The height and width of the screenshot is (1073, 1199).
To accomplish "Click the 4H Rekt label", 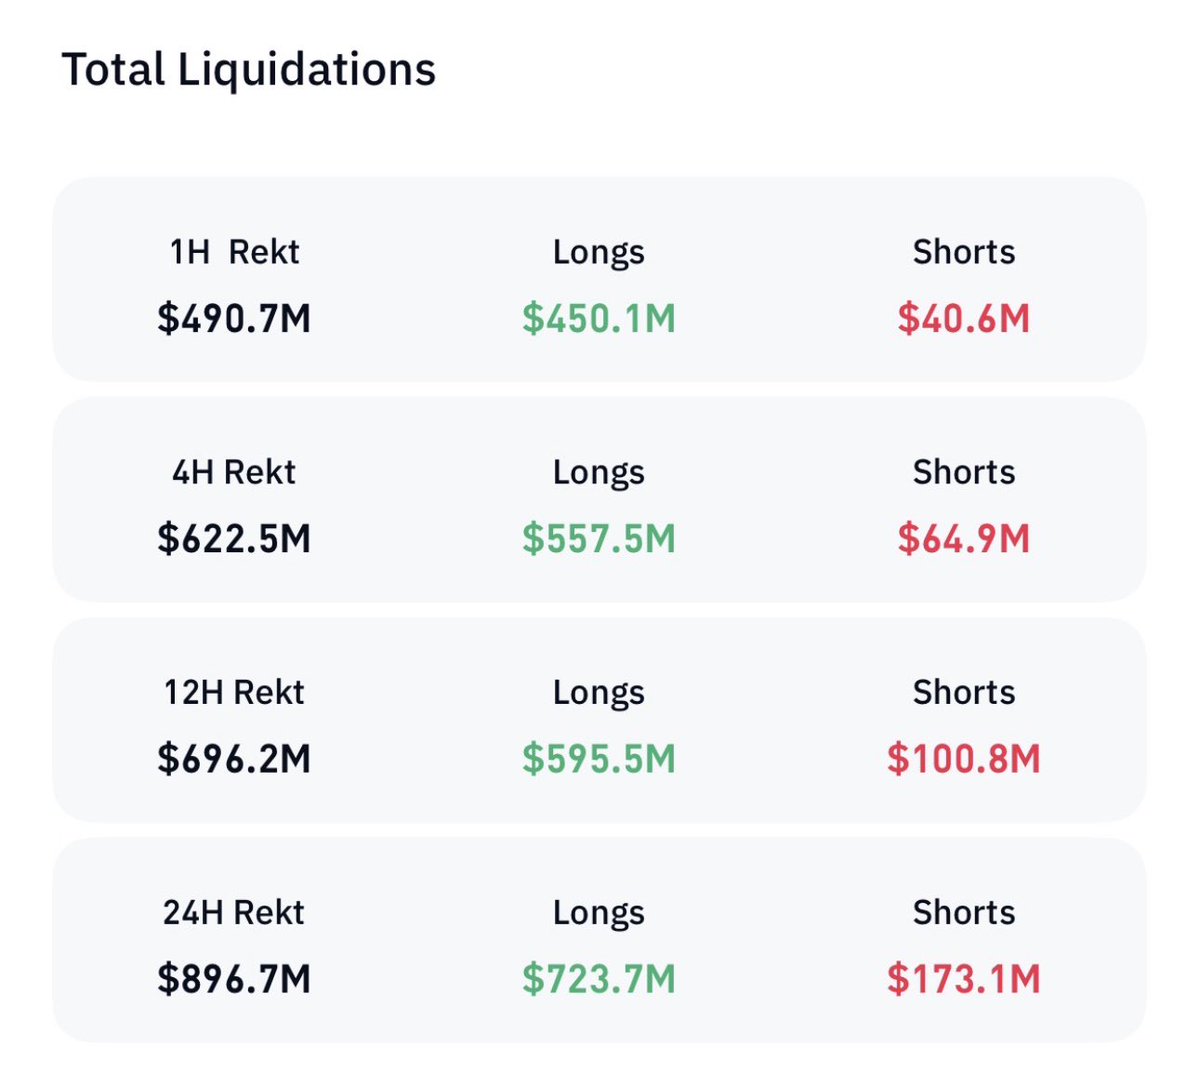I will pos(234,472).
